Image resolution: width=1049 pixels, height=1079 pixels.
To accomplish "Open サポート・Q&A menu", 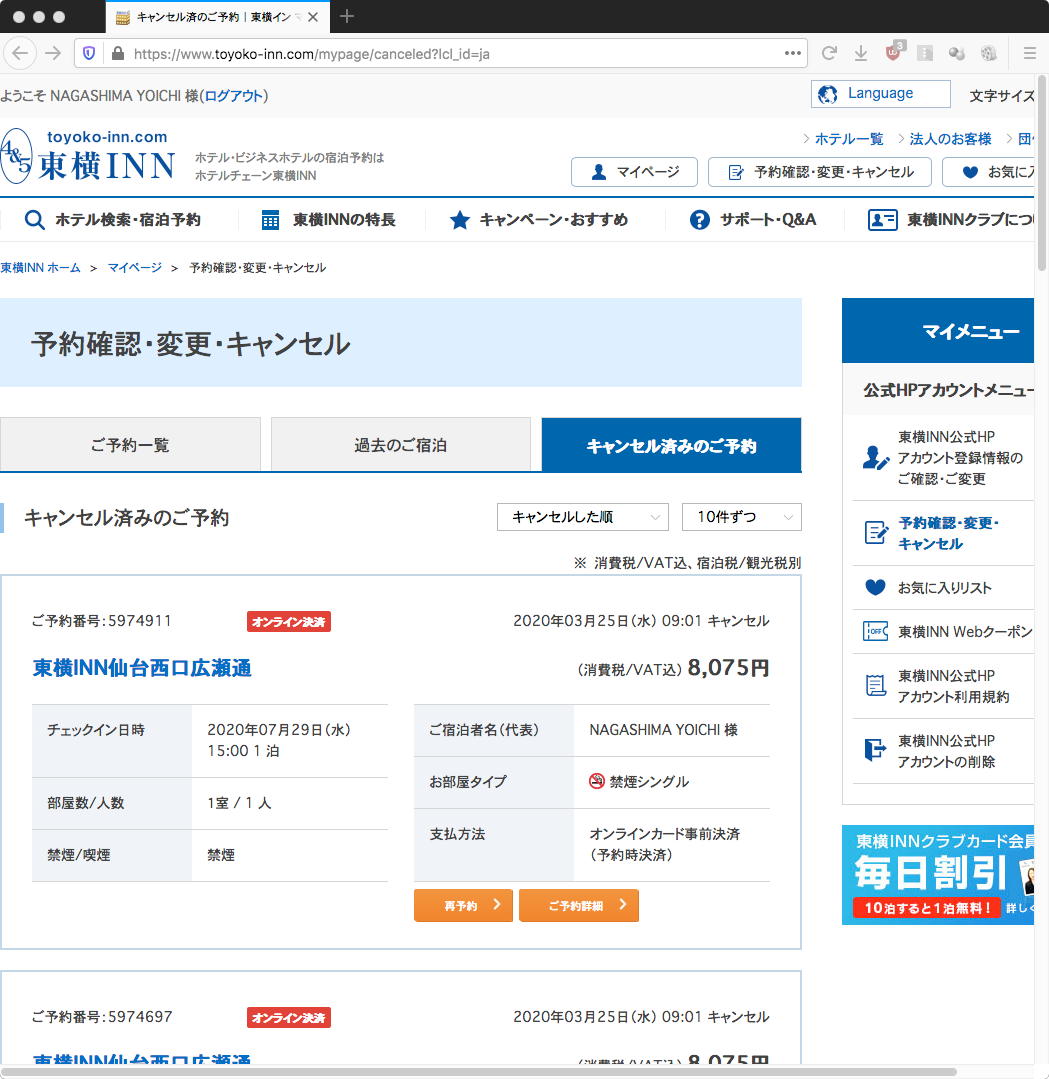I will pos(752,220).
